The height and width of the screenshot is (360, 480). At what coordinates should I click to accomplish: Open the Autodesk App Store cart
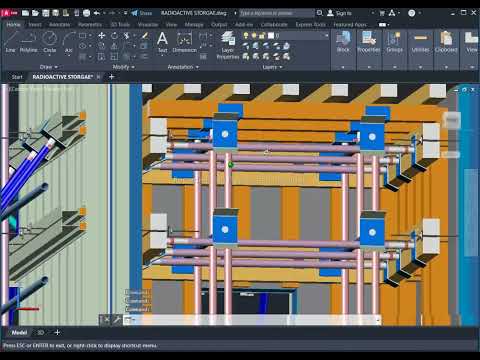coord(382,13)
